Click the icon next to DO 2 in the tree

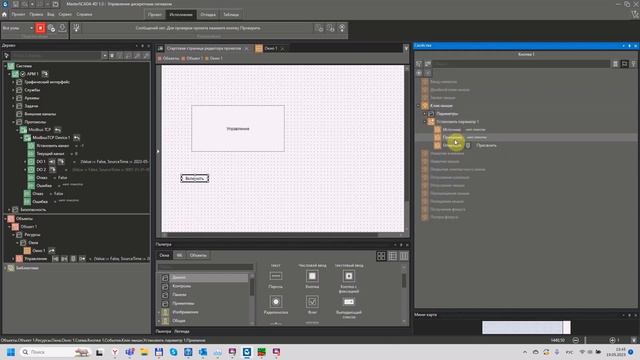52,170
